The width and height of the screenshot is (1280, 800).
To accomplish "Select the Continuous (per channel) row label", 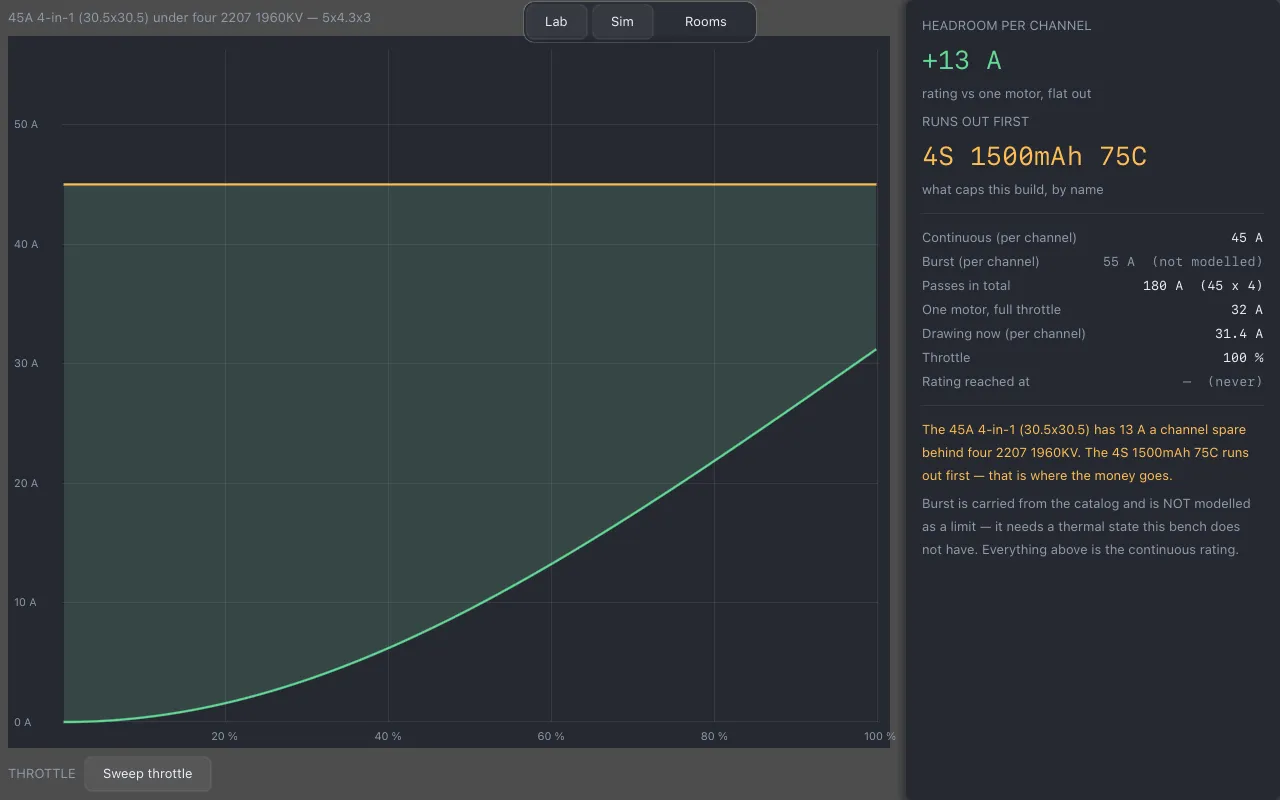I will tap(999, 238).
